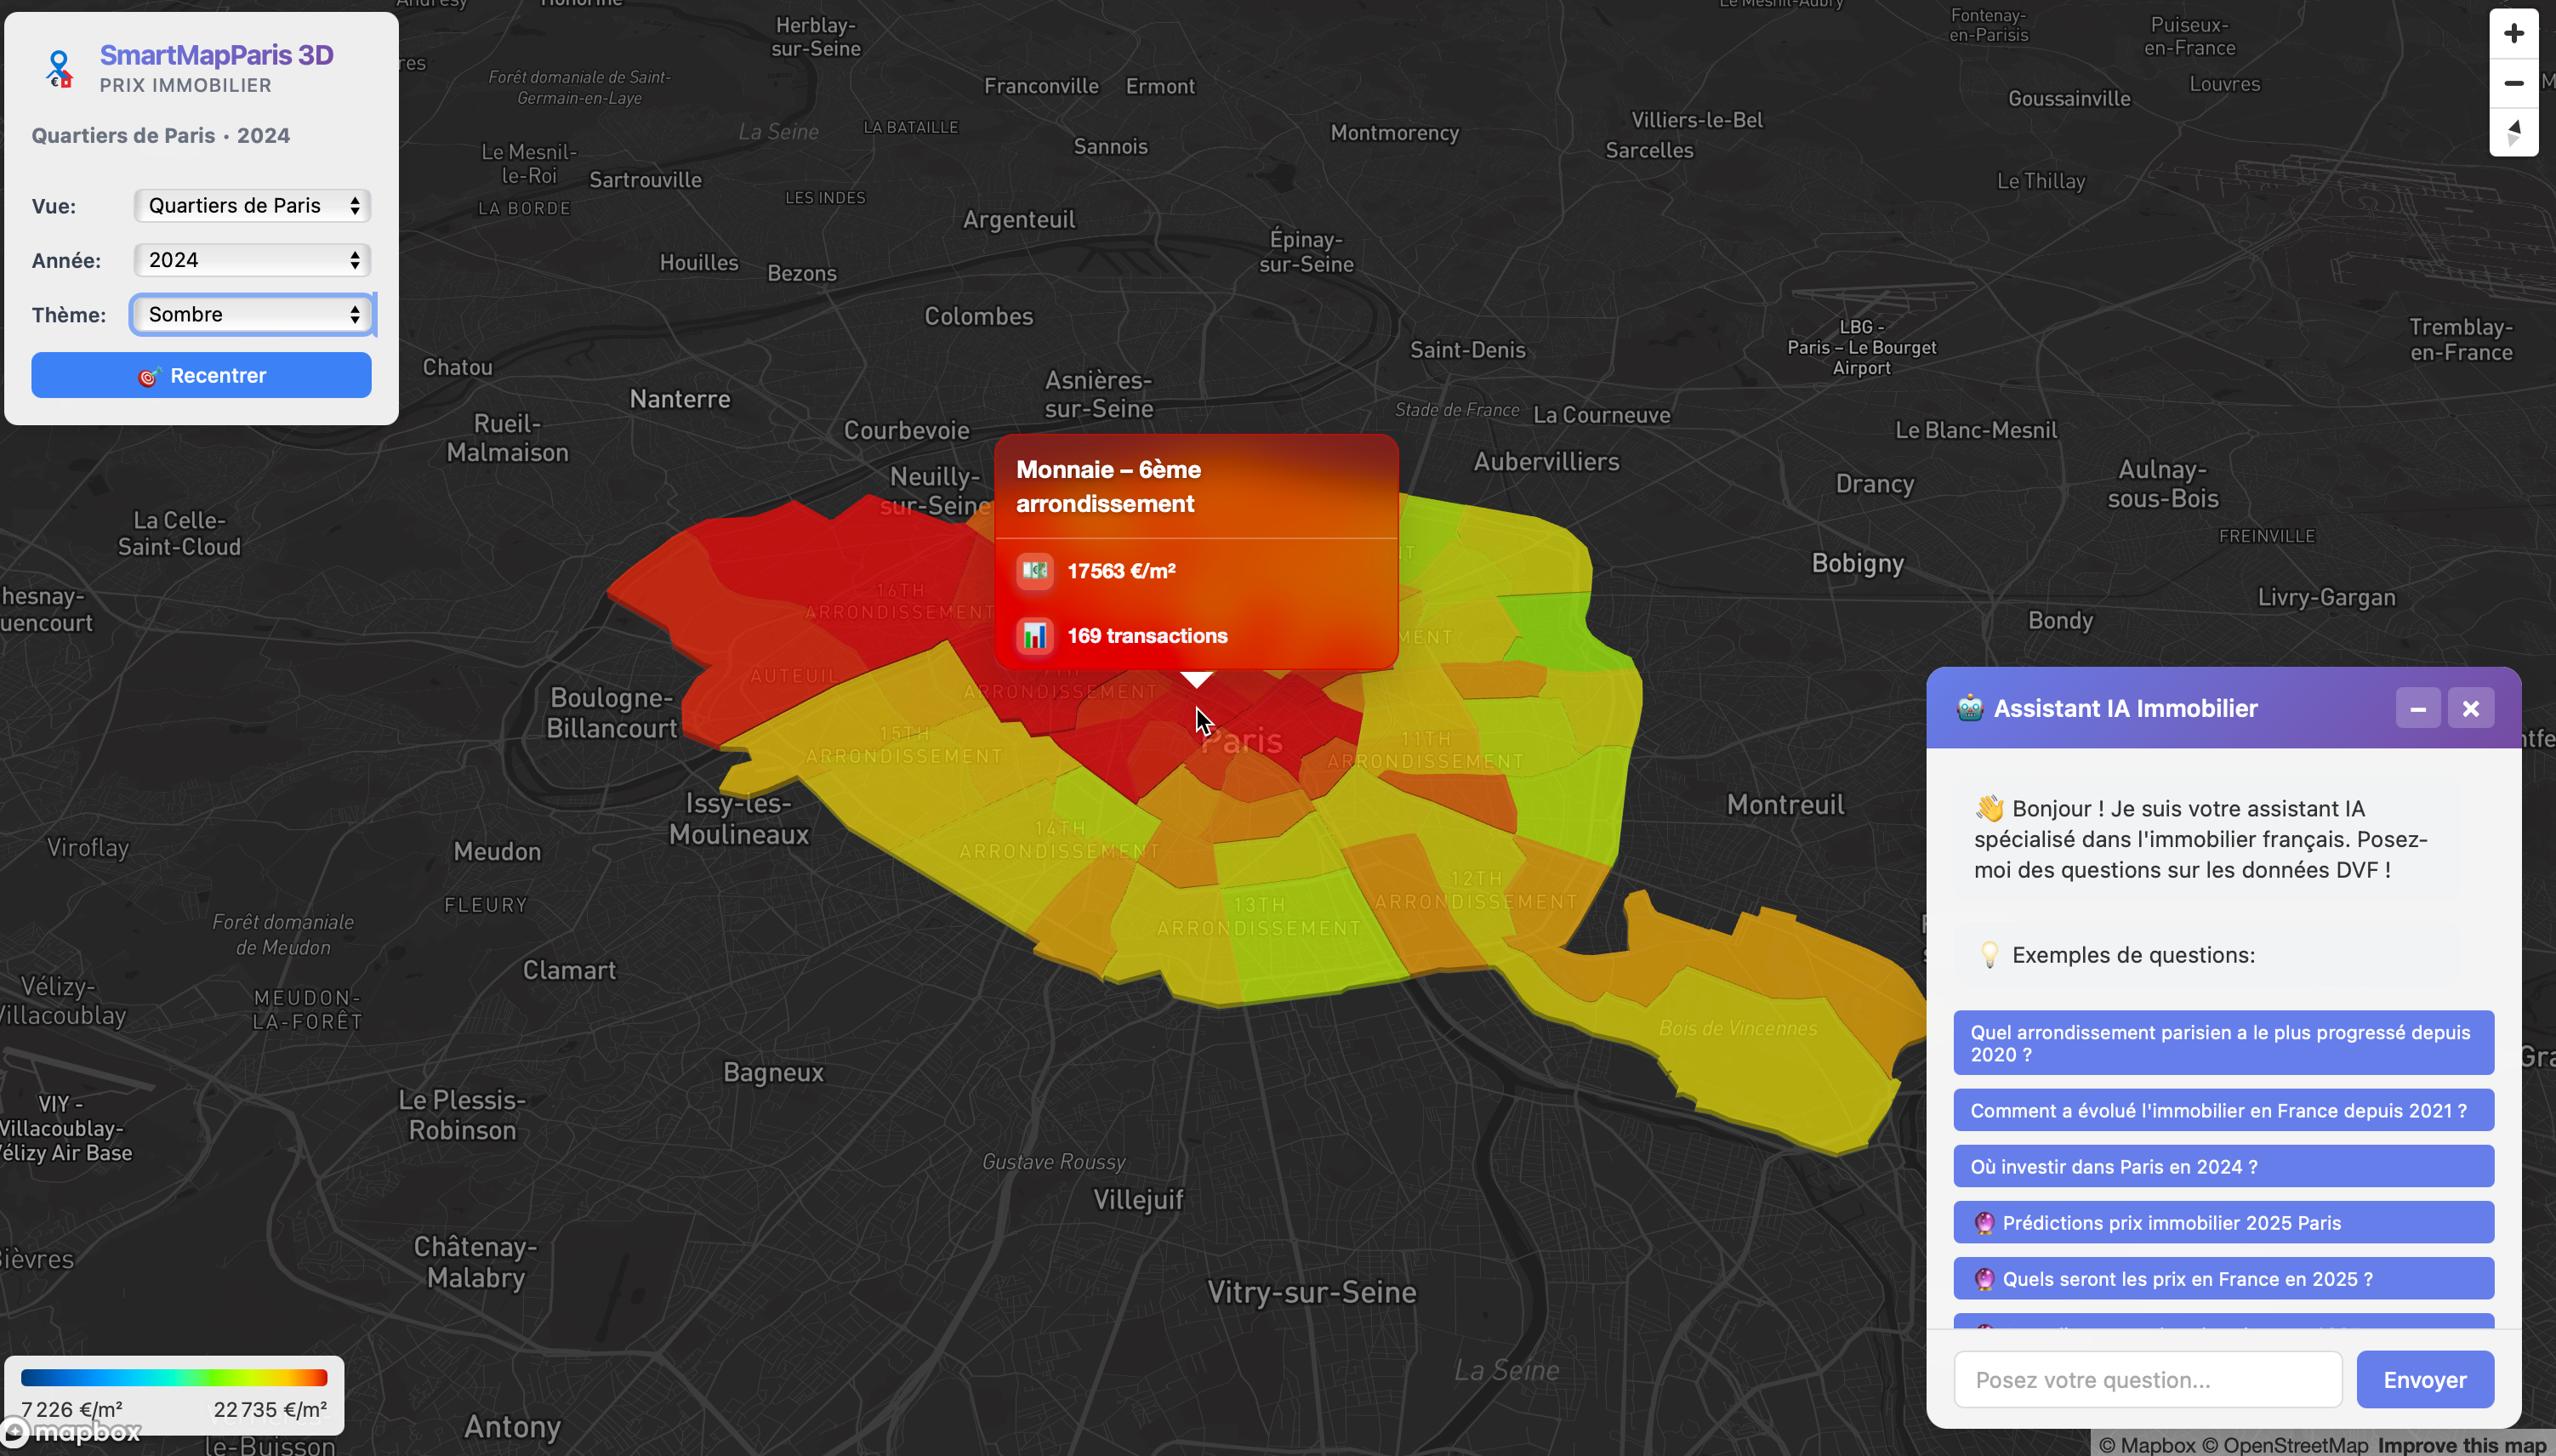
Task: Select 'Où investir dans Paris en 2024 ?'
Action: click(2222, 1167)
